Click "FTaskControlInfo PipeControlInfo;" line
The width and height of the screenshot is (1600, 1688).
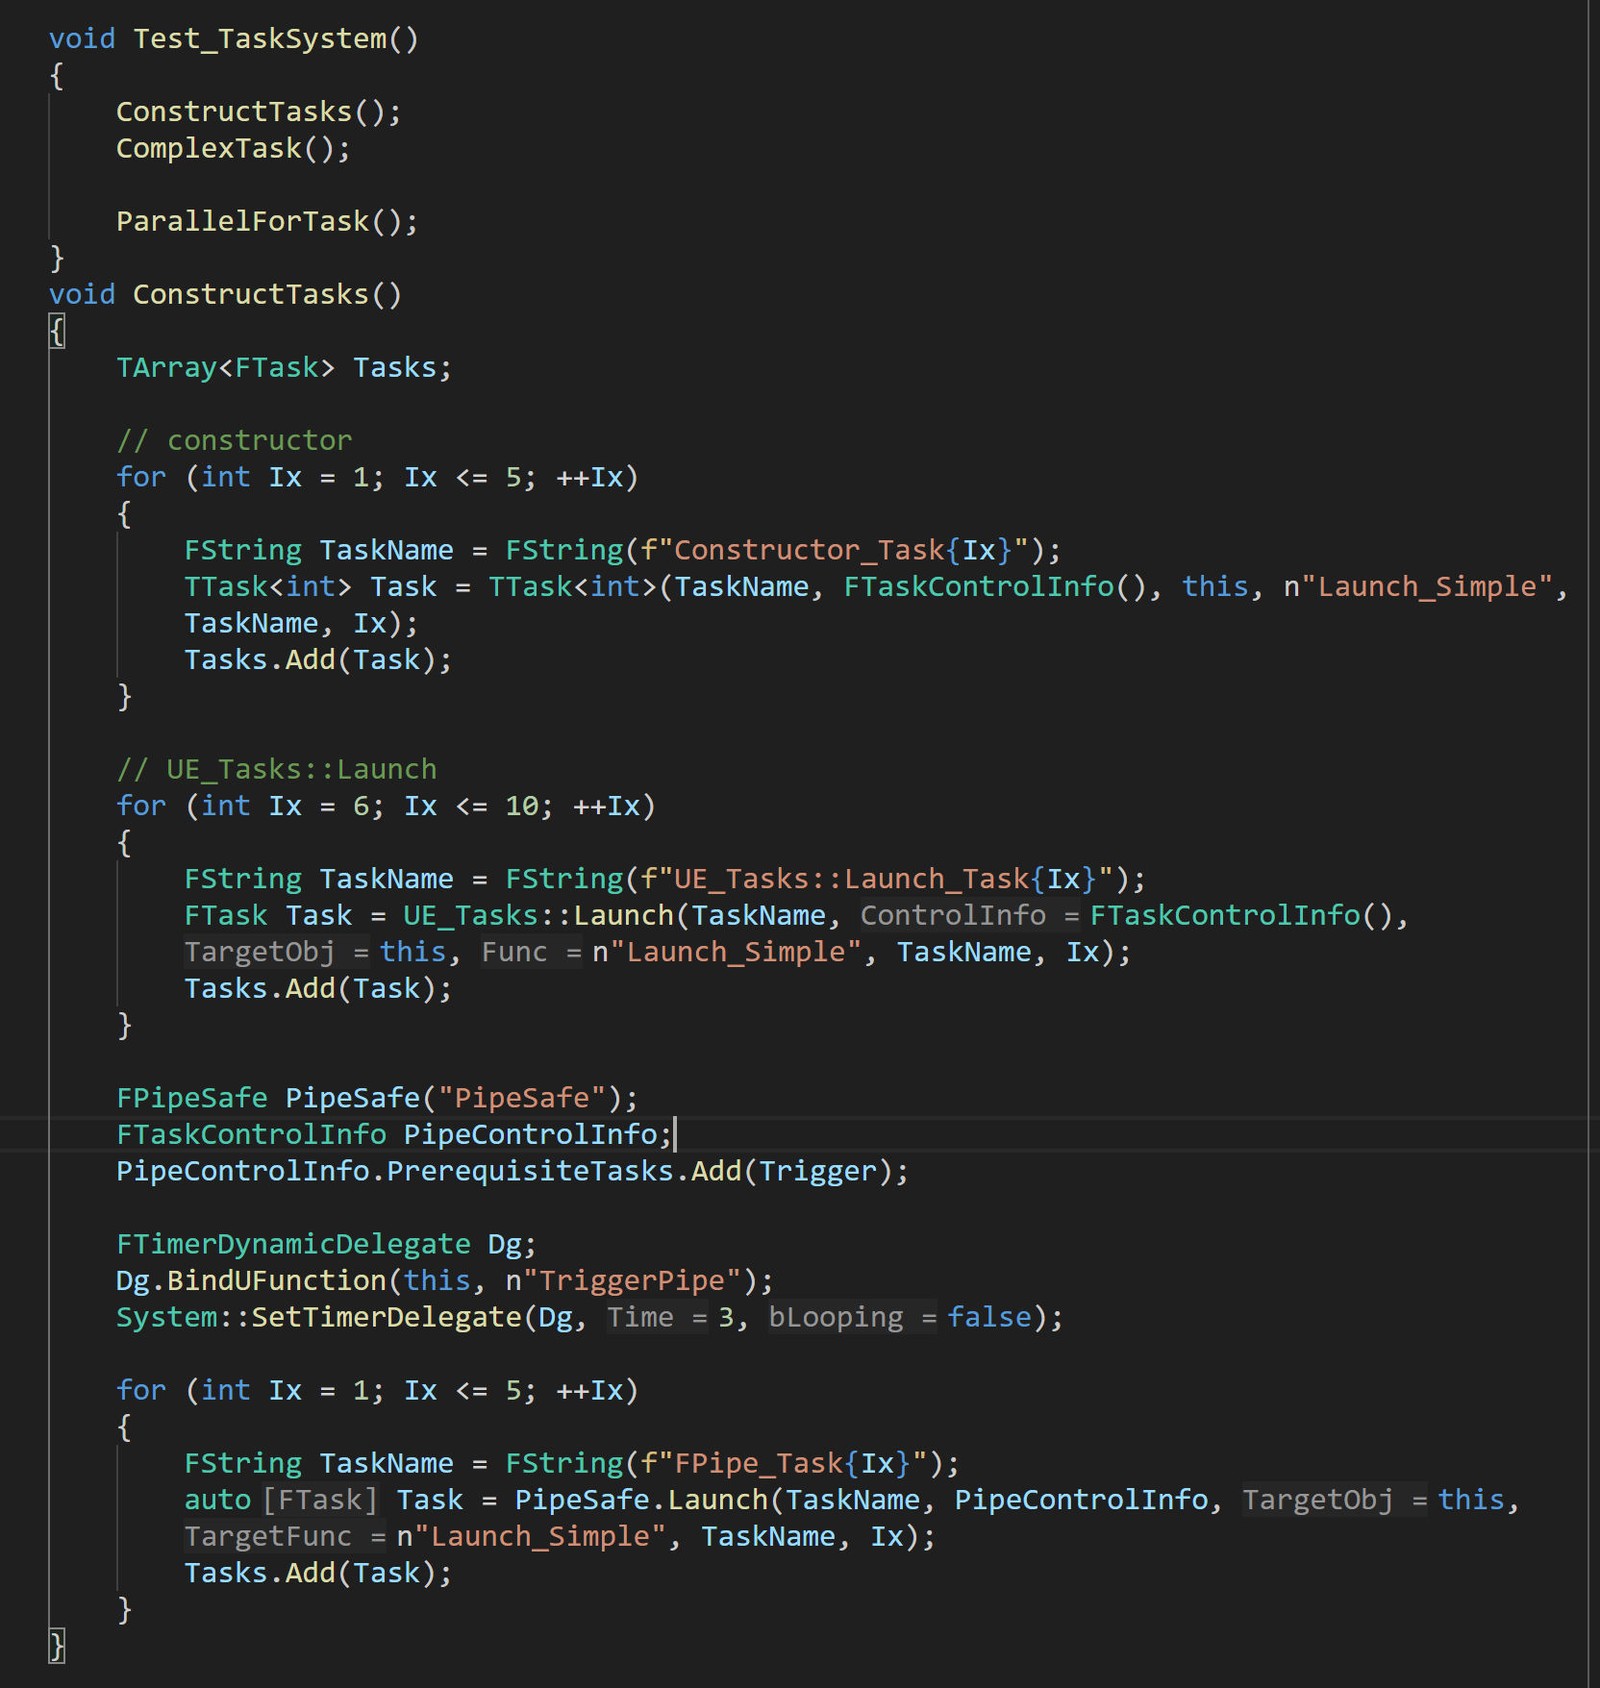[x=395, y=1135]
